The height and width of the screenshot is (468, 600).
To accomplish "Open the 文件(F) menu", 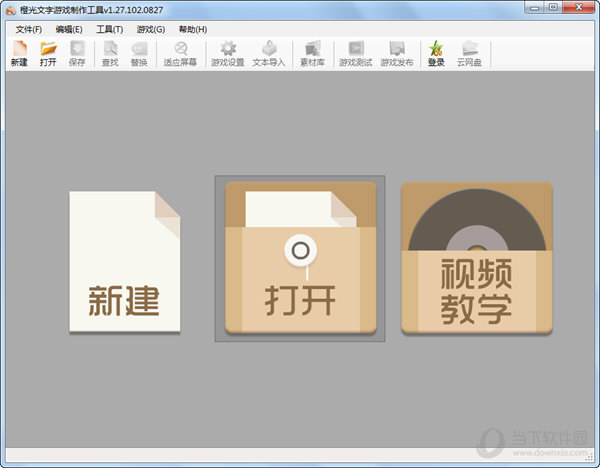I will tap(29, 29).
